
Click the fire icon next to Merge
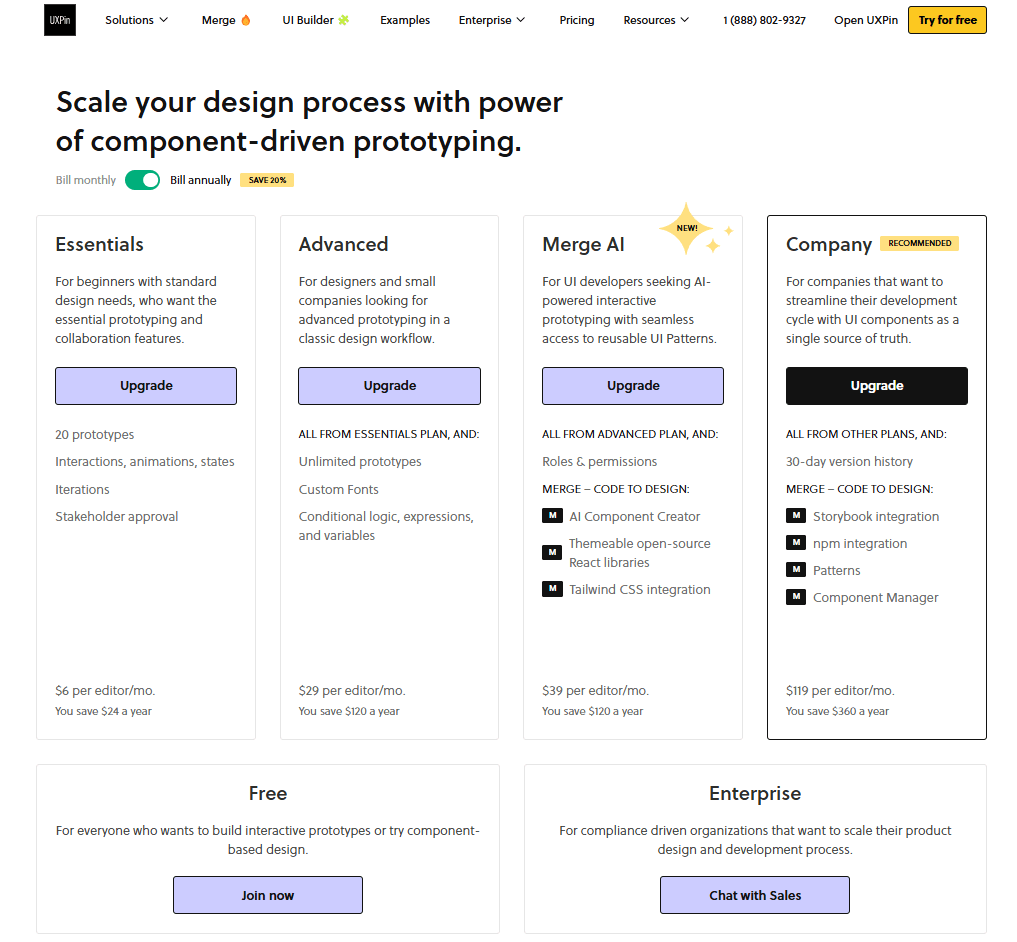(248, 19)
